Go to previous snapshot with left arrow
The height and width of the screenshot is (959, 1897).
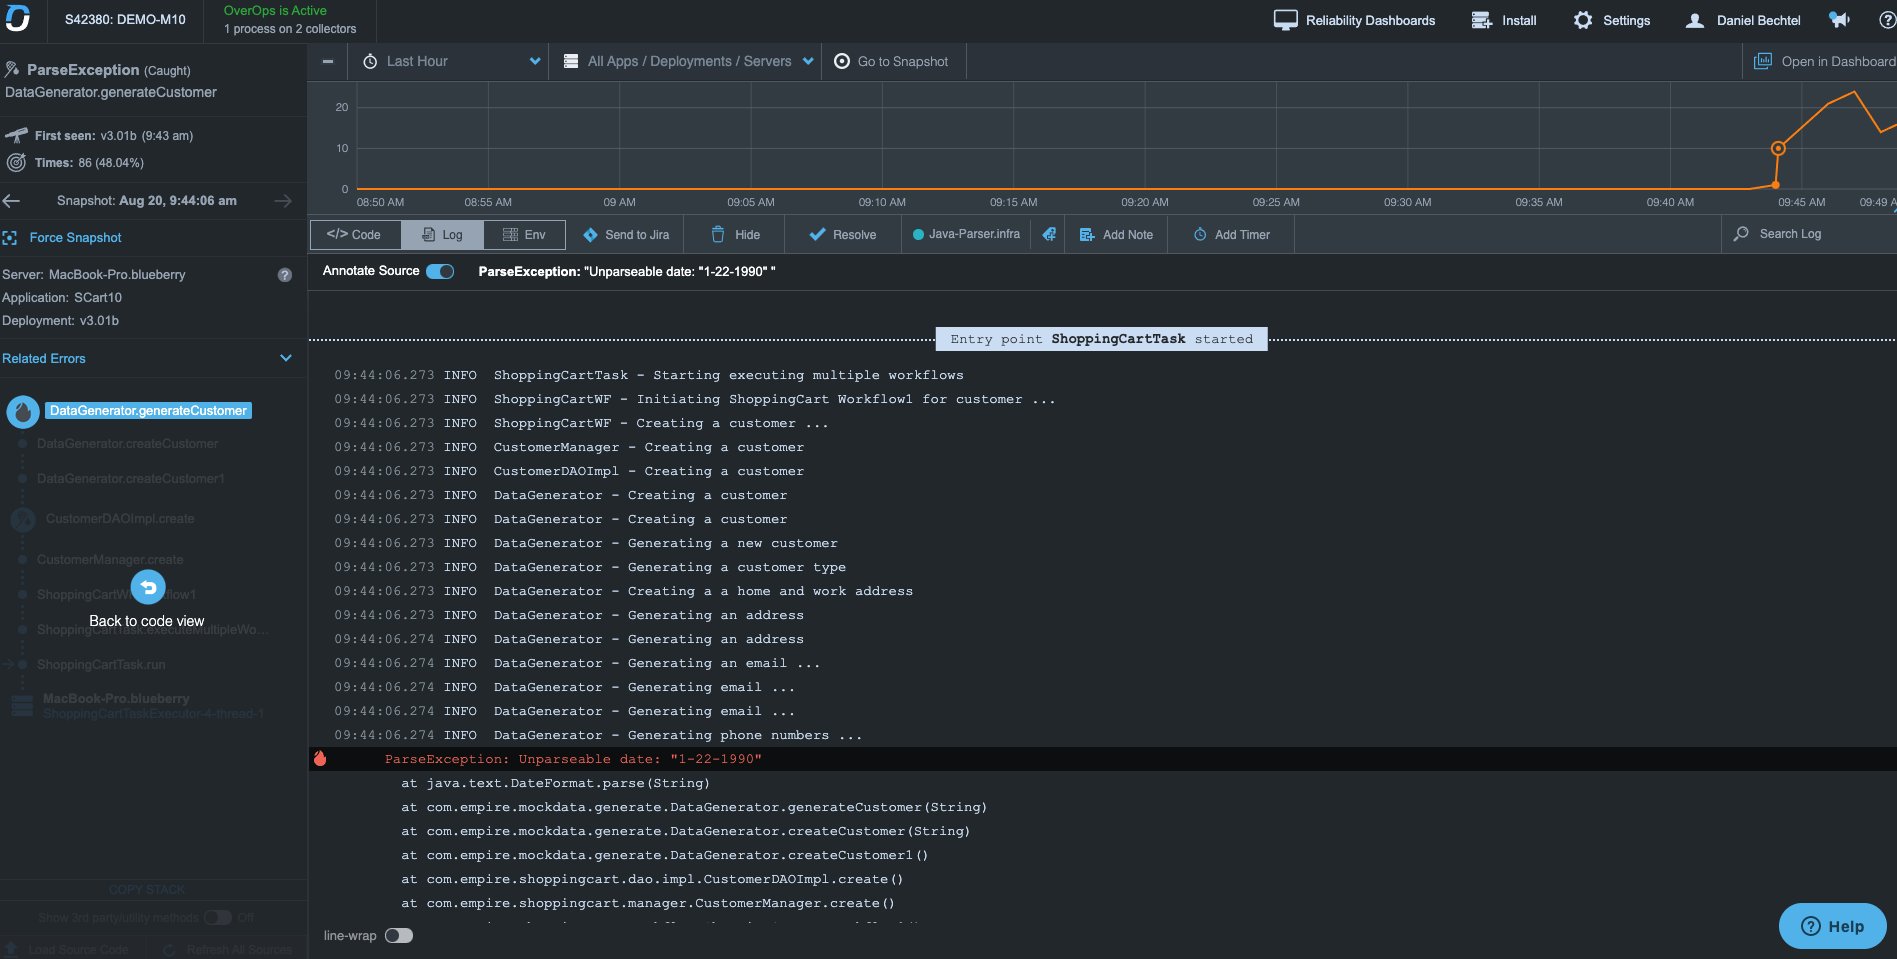point(12,201)
